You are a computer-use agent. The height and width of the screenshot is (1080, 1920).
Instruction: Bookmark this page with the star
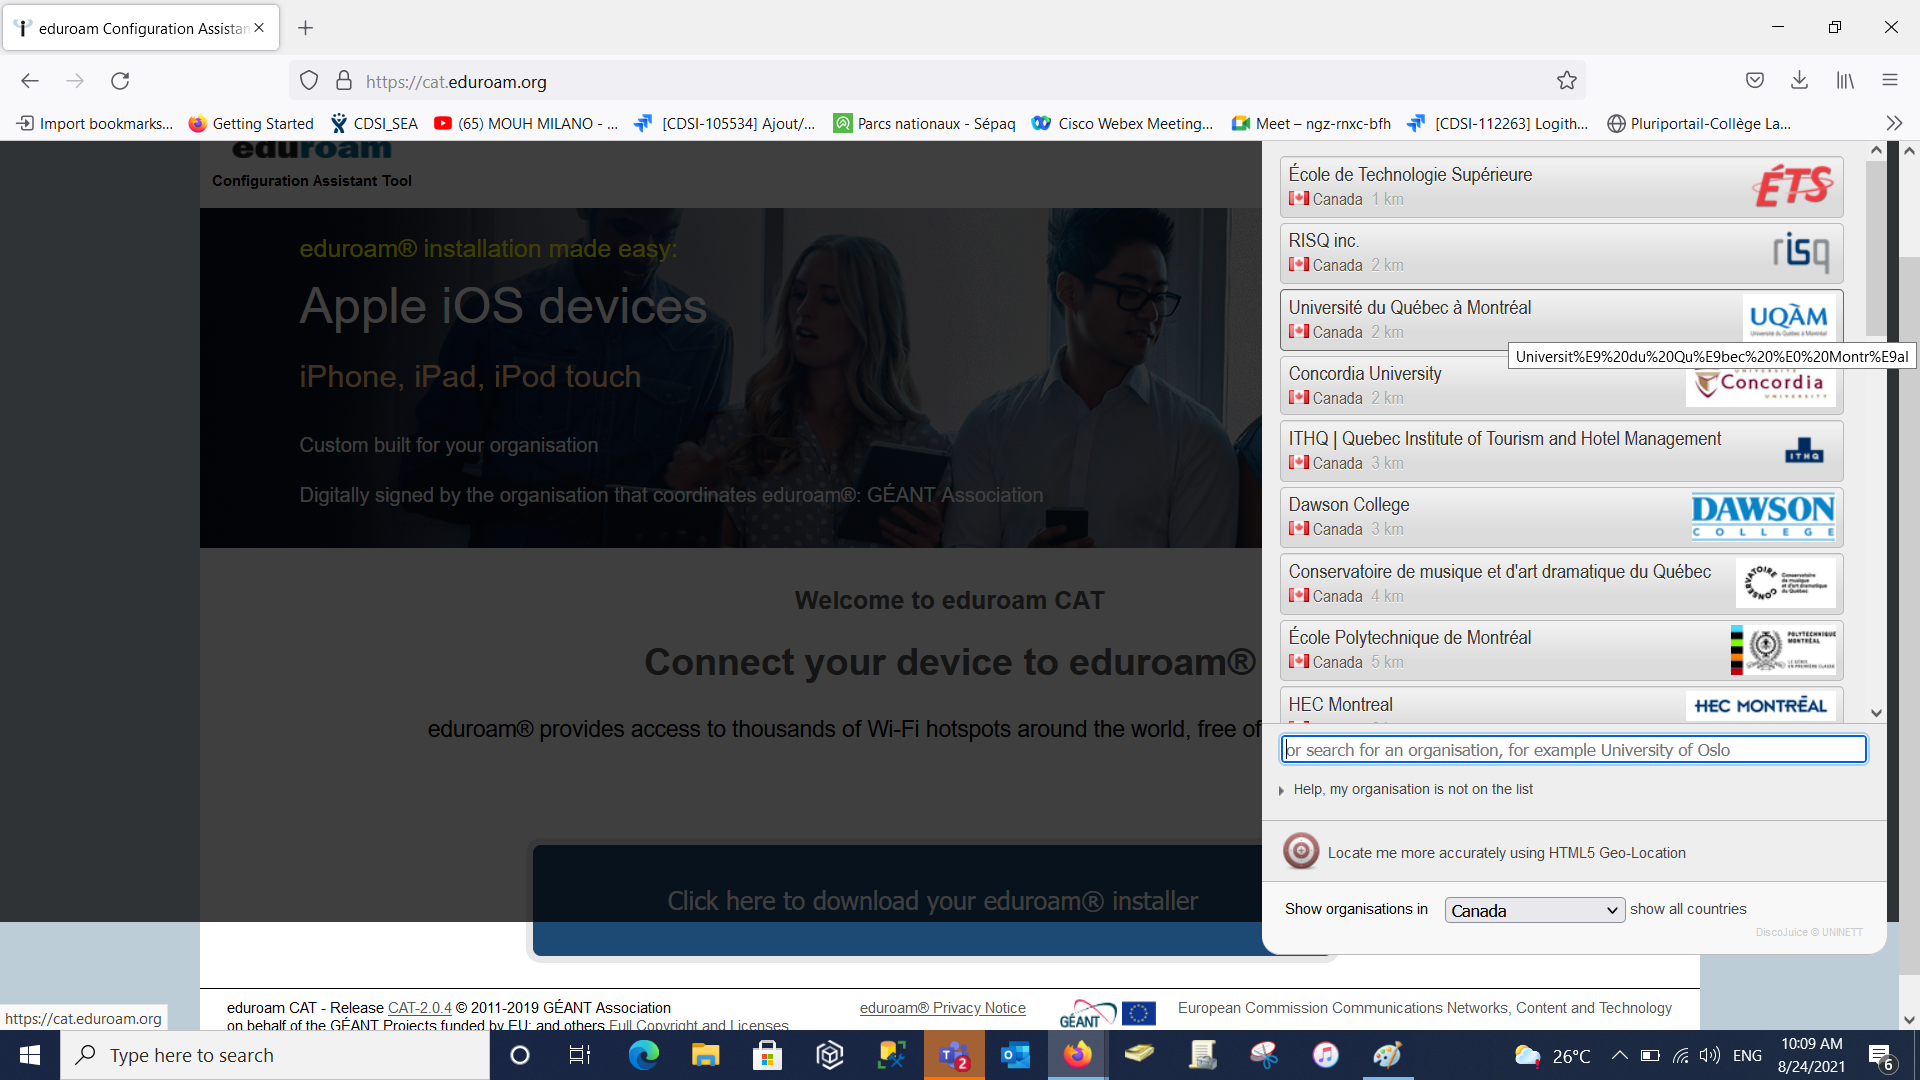[1566, 81]
